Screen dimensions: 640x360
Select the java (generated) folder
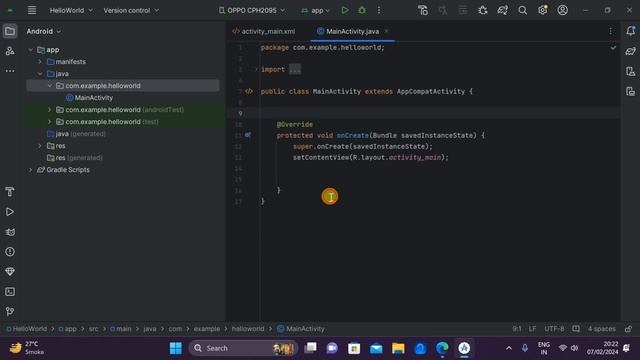coord(76,133)
